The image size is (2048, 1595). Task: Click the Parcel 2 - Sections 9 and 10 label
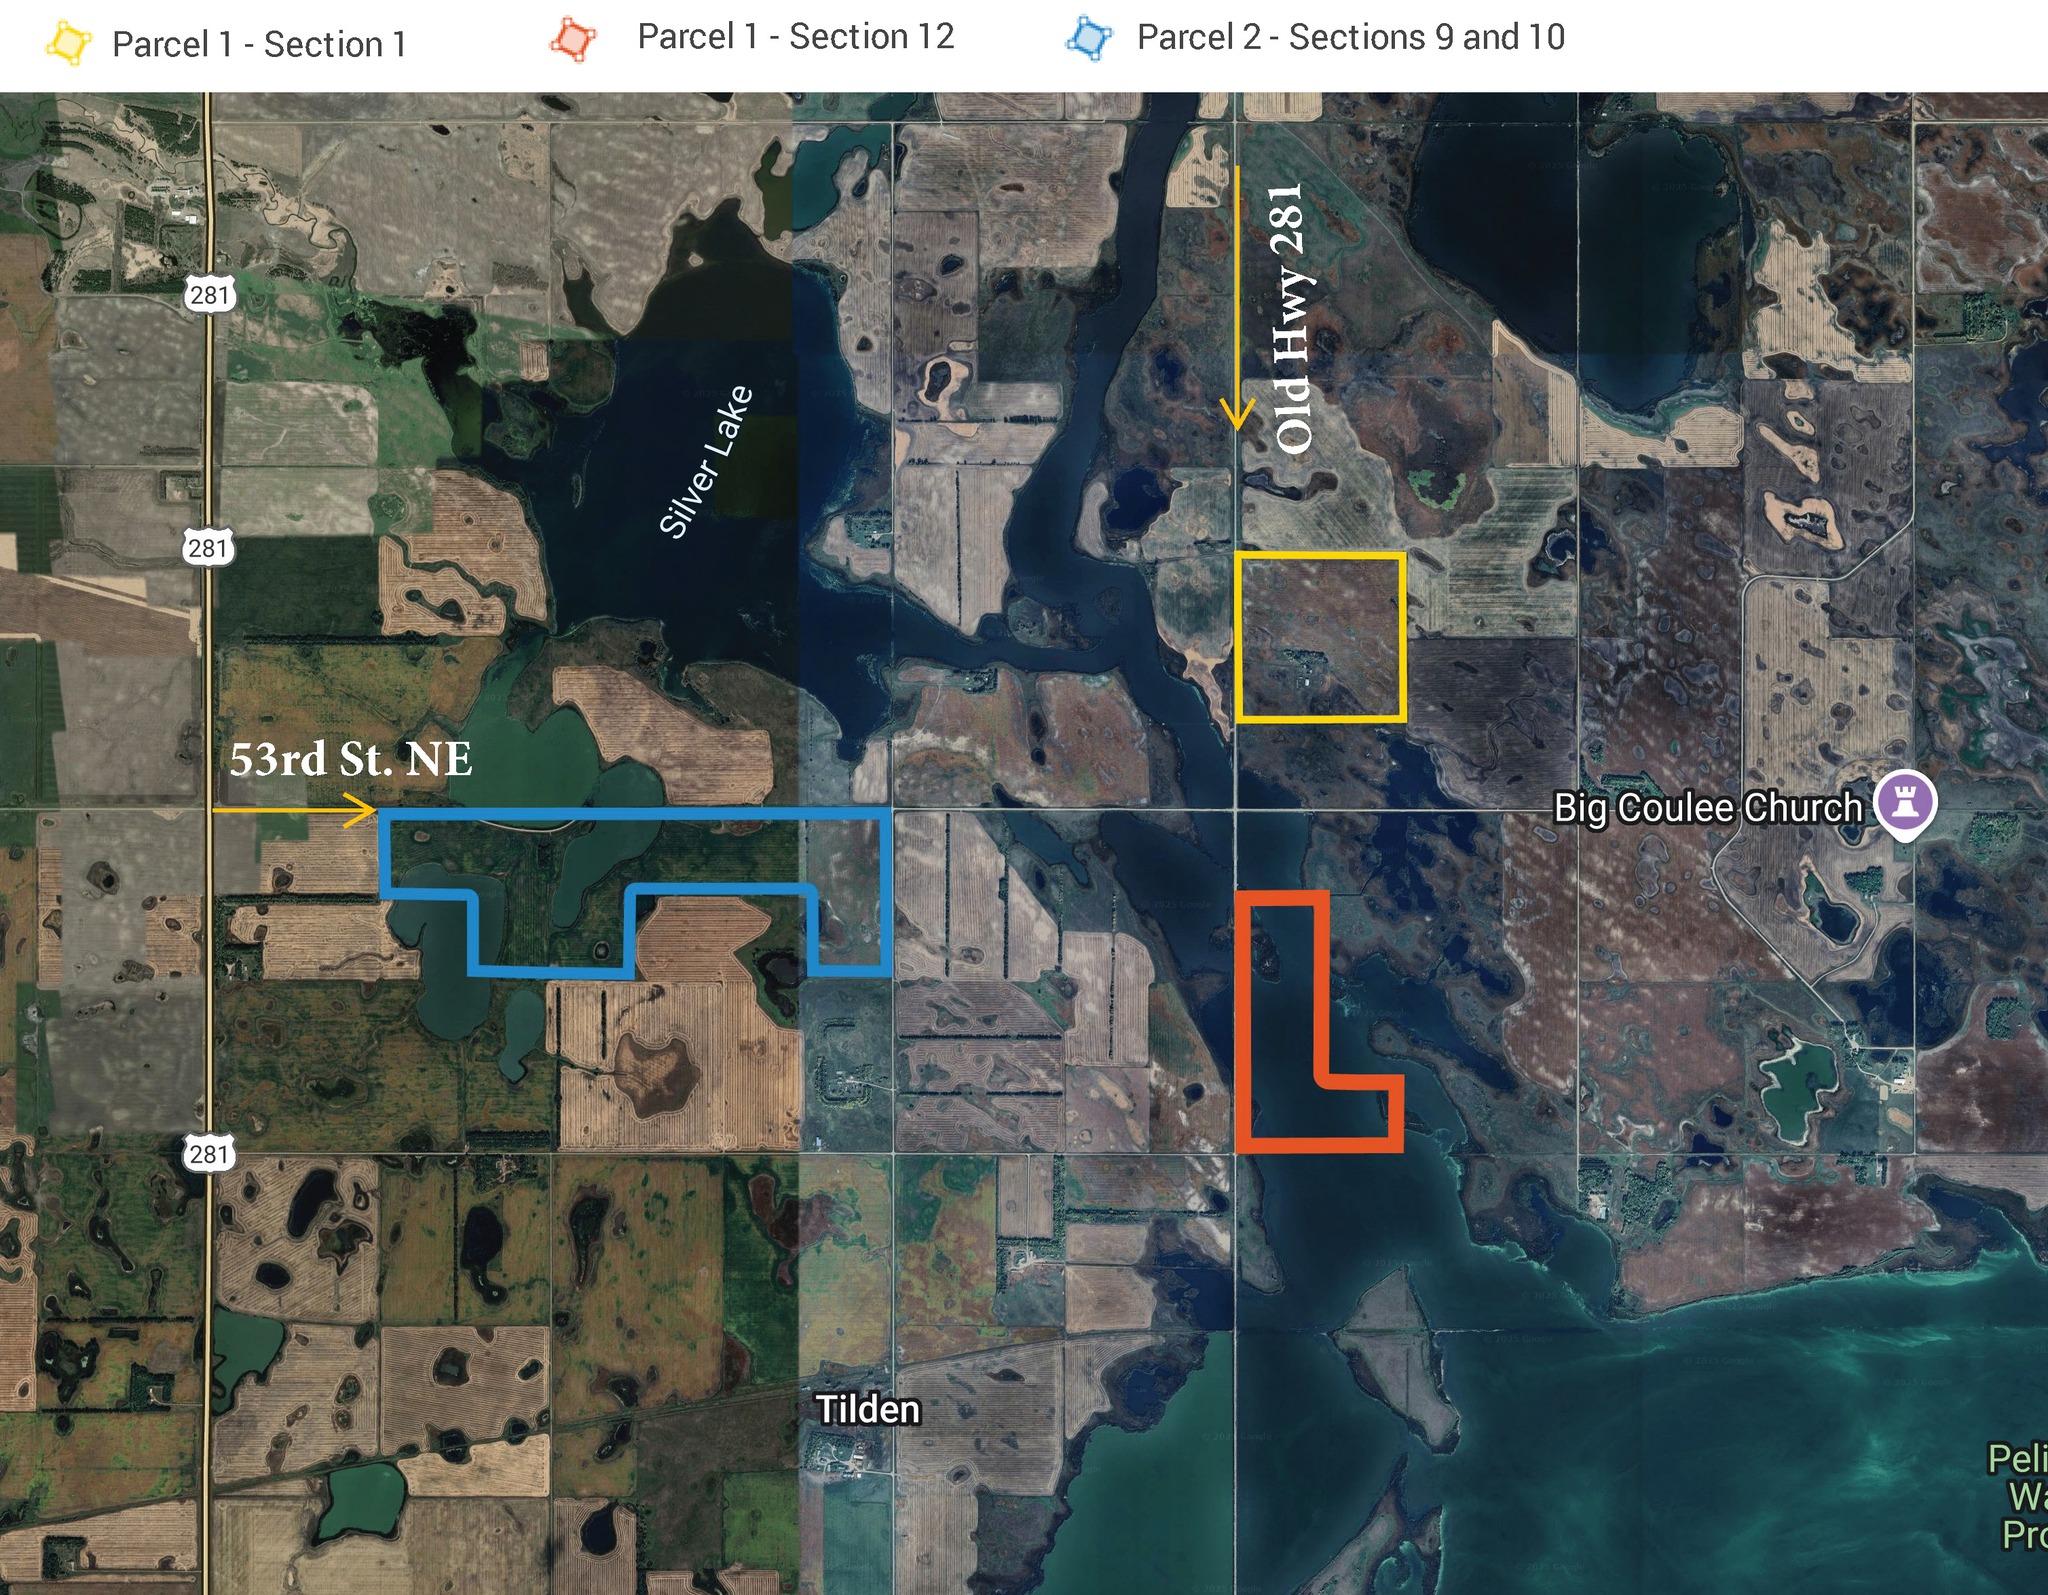click(1350, 38)
